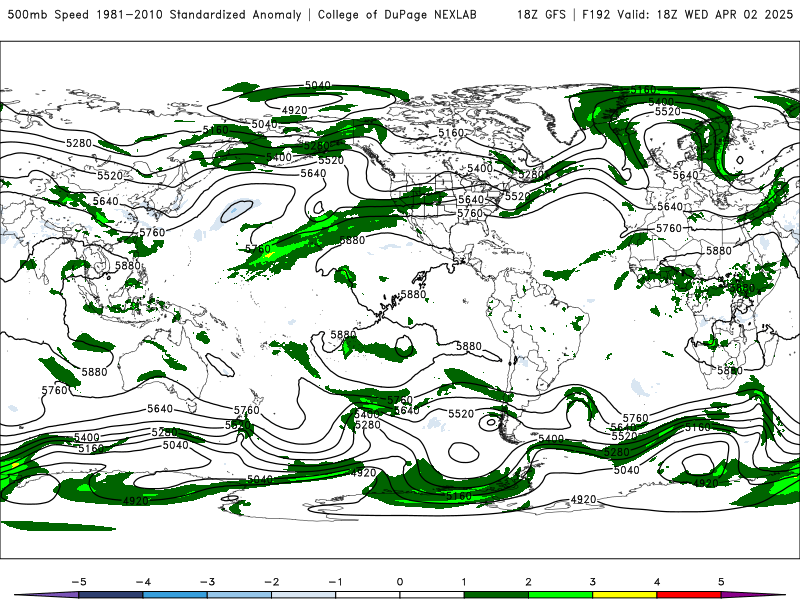The height and width of the screenshot is (600, 800).
Task: Click the title text '500mb Speed 1981-2010 Standardized Anomaly'
Action: coord(154,15)
